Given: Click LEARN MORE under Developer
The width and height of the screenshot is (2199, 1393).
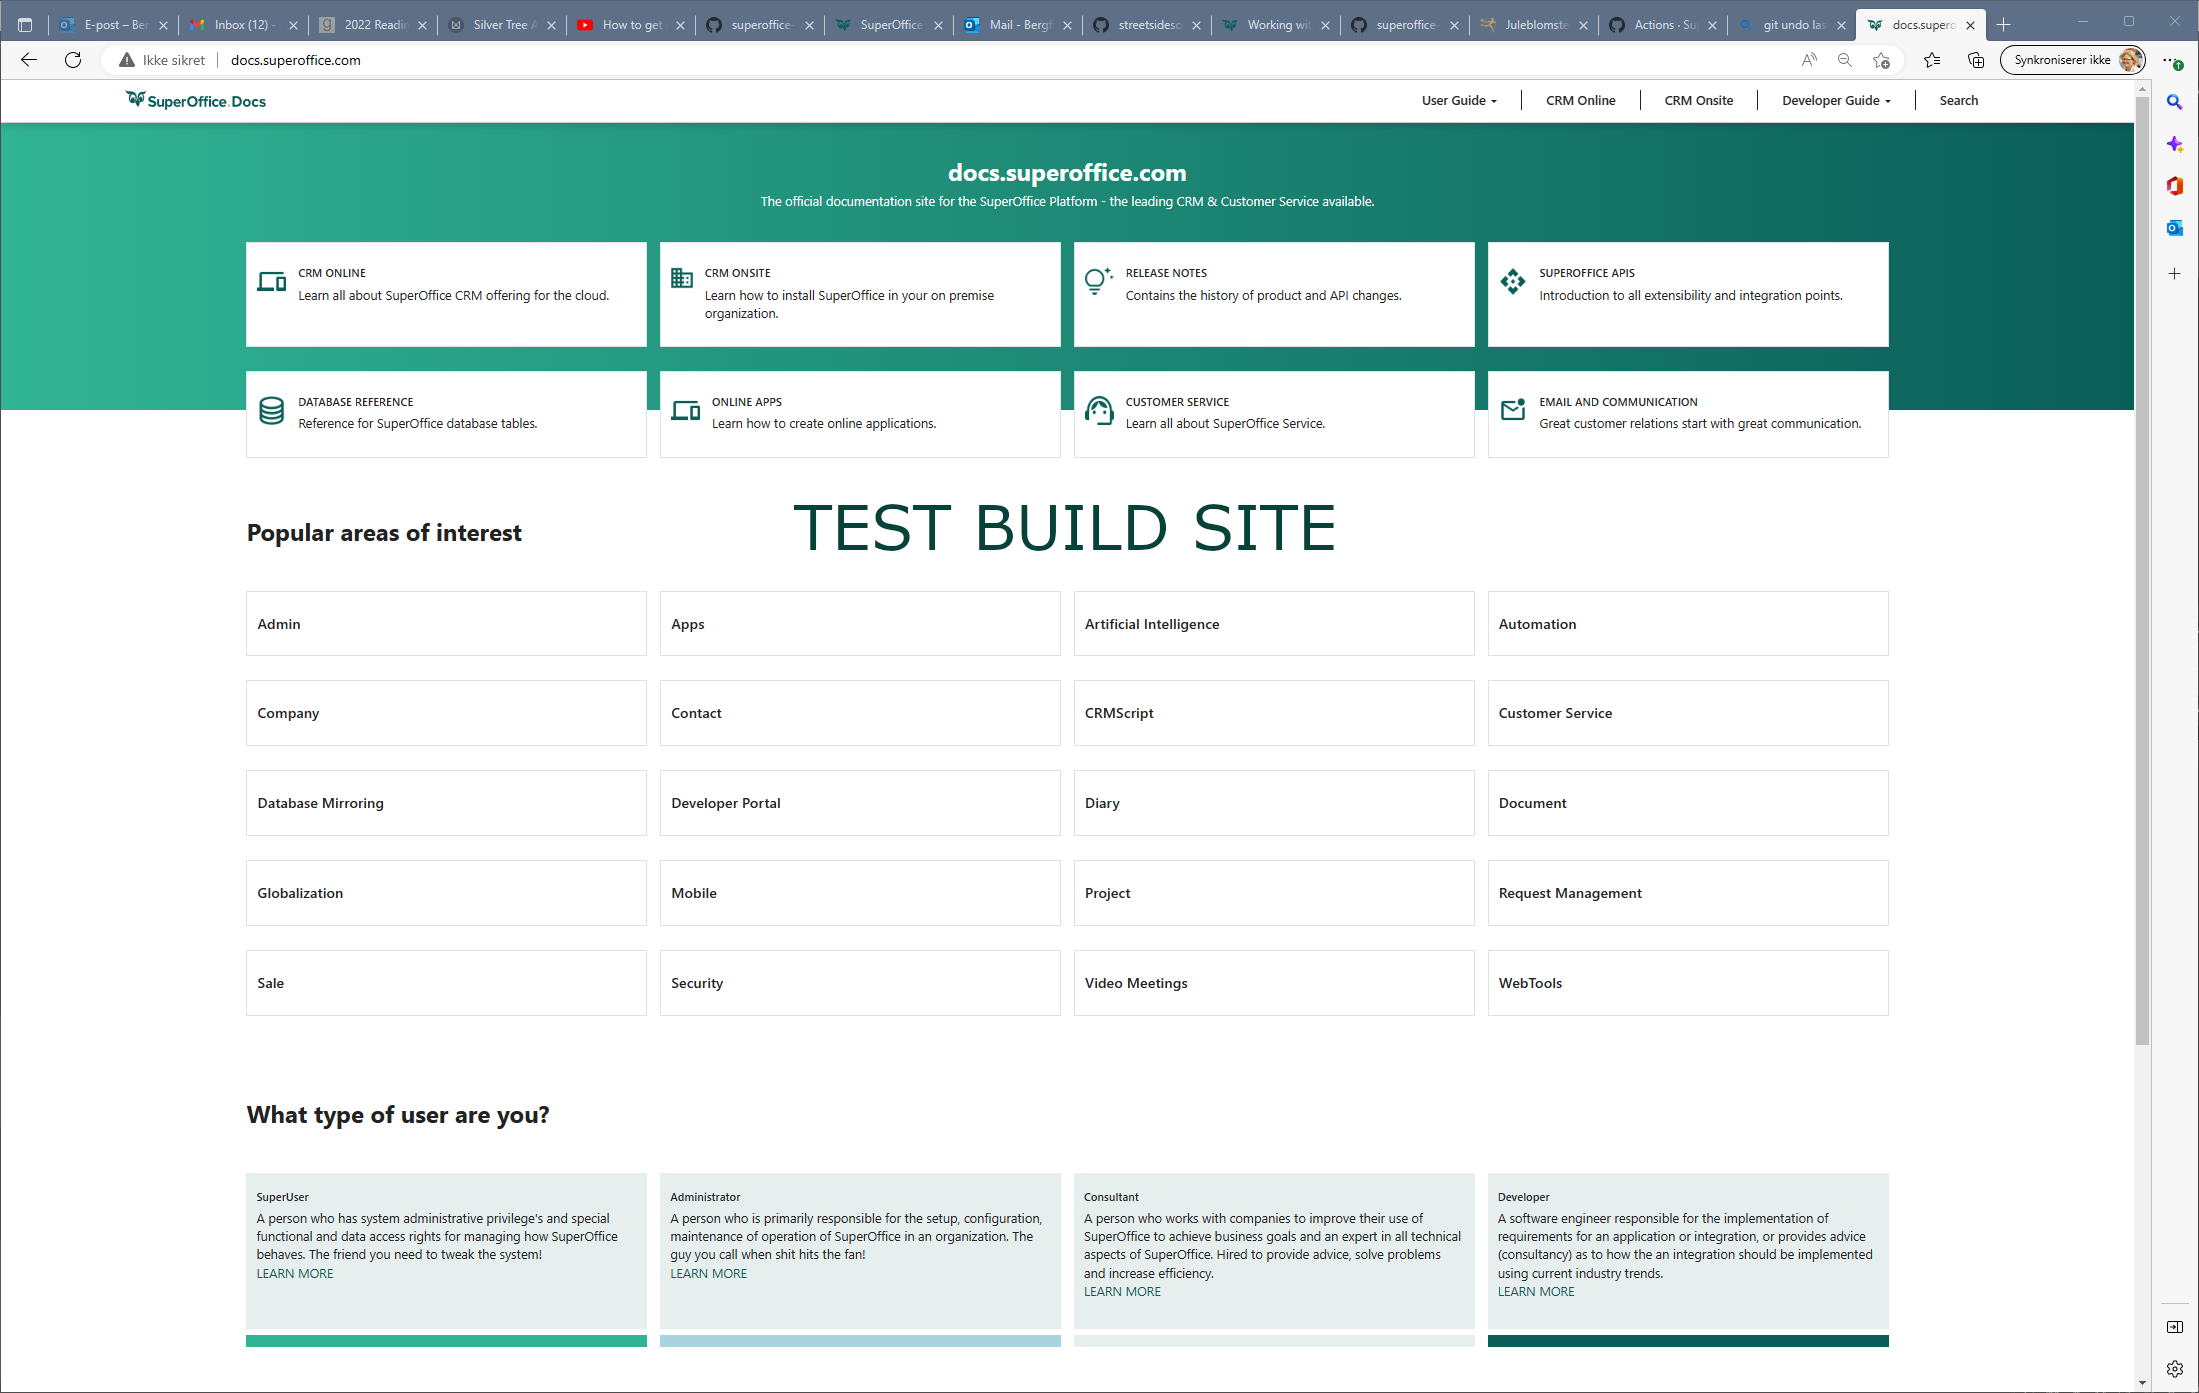Looking at the screenshot, I should click(1536, 1291).
